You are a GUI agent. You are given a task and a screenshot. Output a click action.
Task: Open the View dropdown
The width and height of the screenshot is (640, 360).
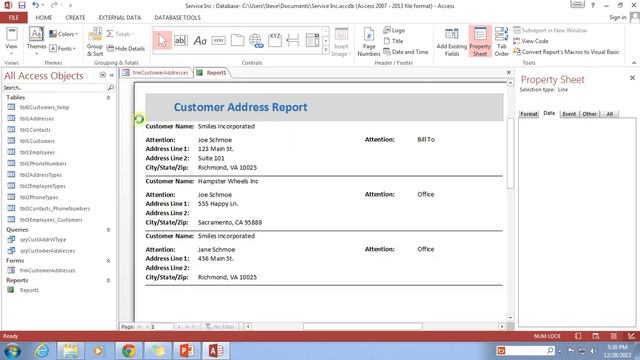(x=11, y=42)
